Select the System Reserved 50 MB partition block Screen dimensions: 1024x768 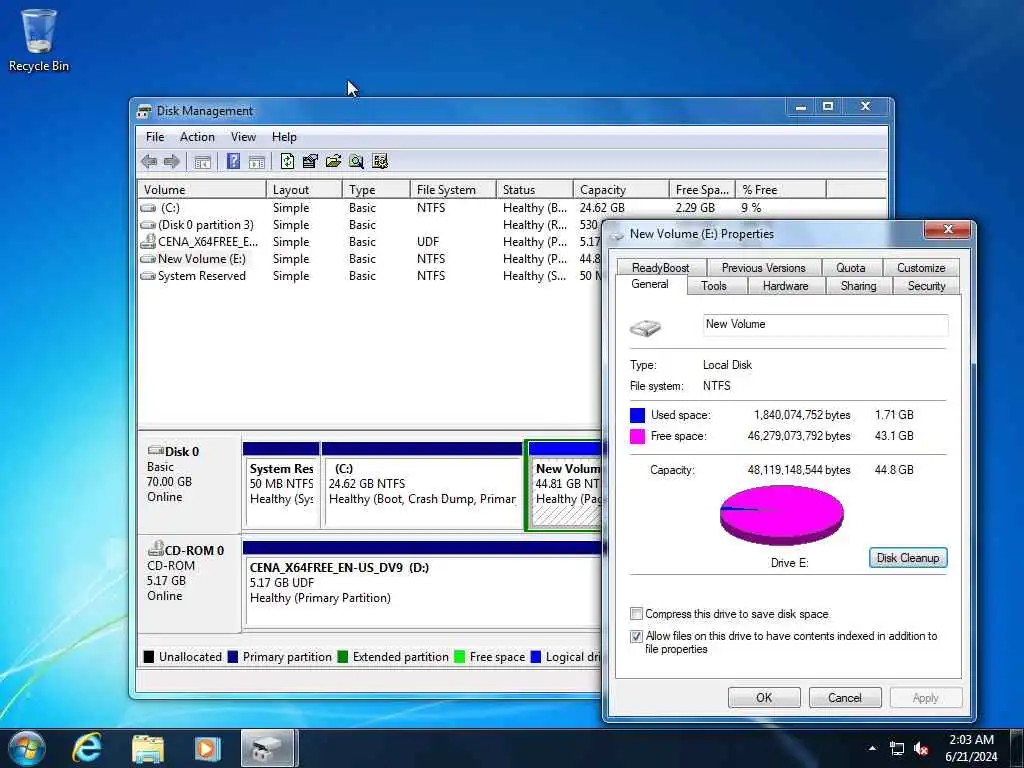281,485
